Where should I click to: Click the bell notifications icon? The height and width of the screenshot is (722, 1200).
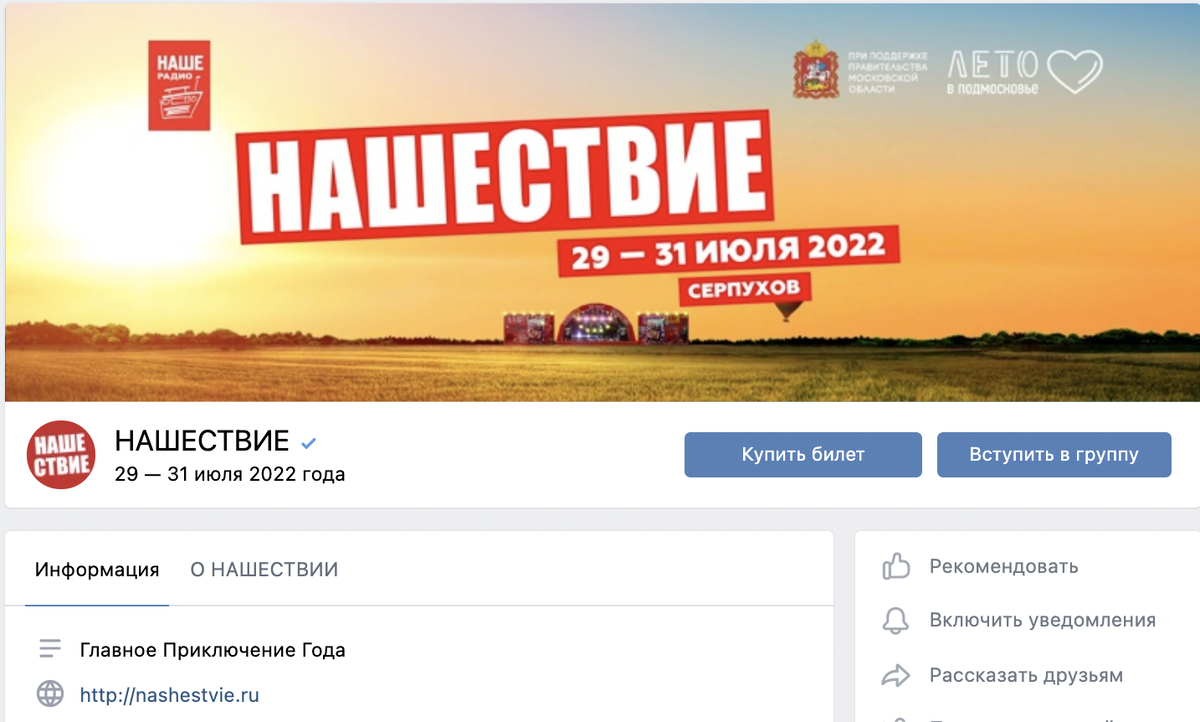[x=895, y=621]
